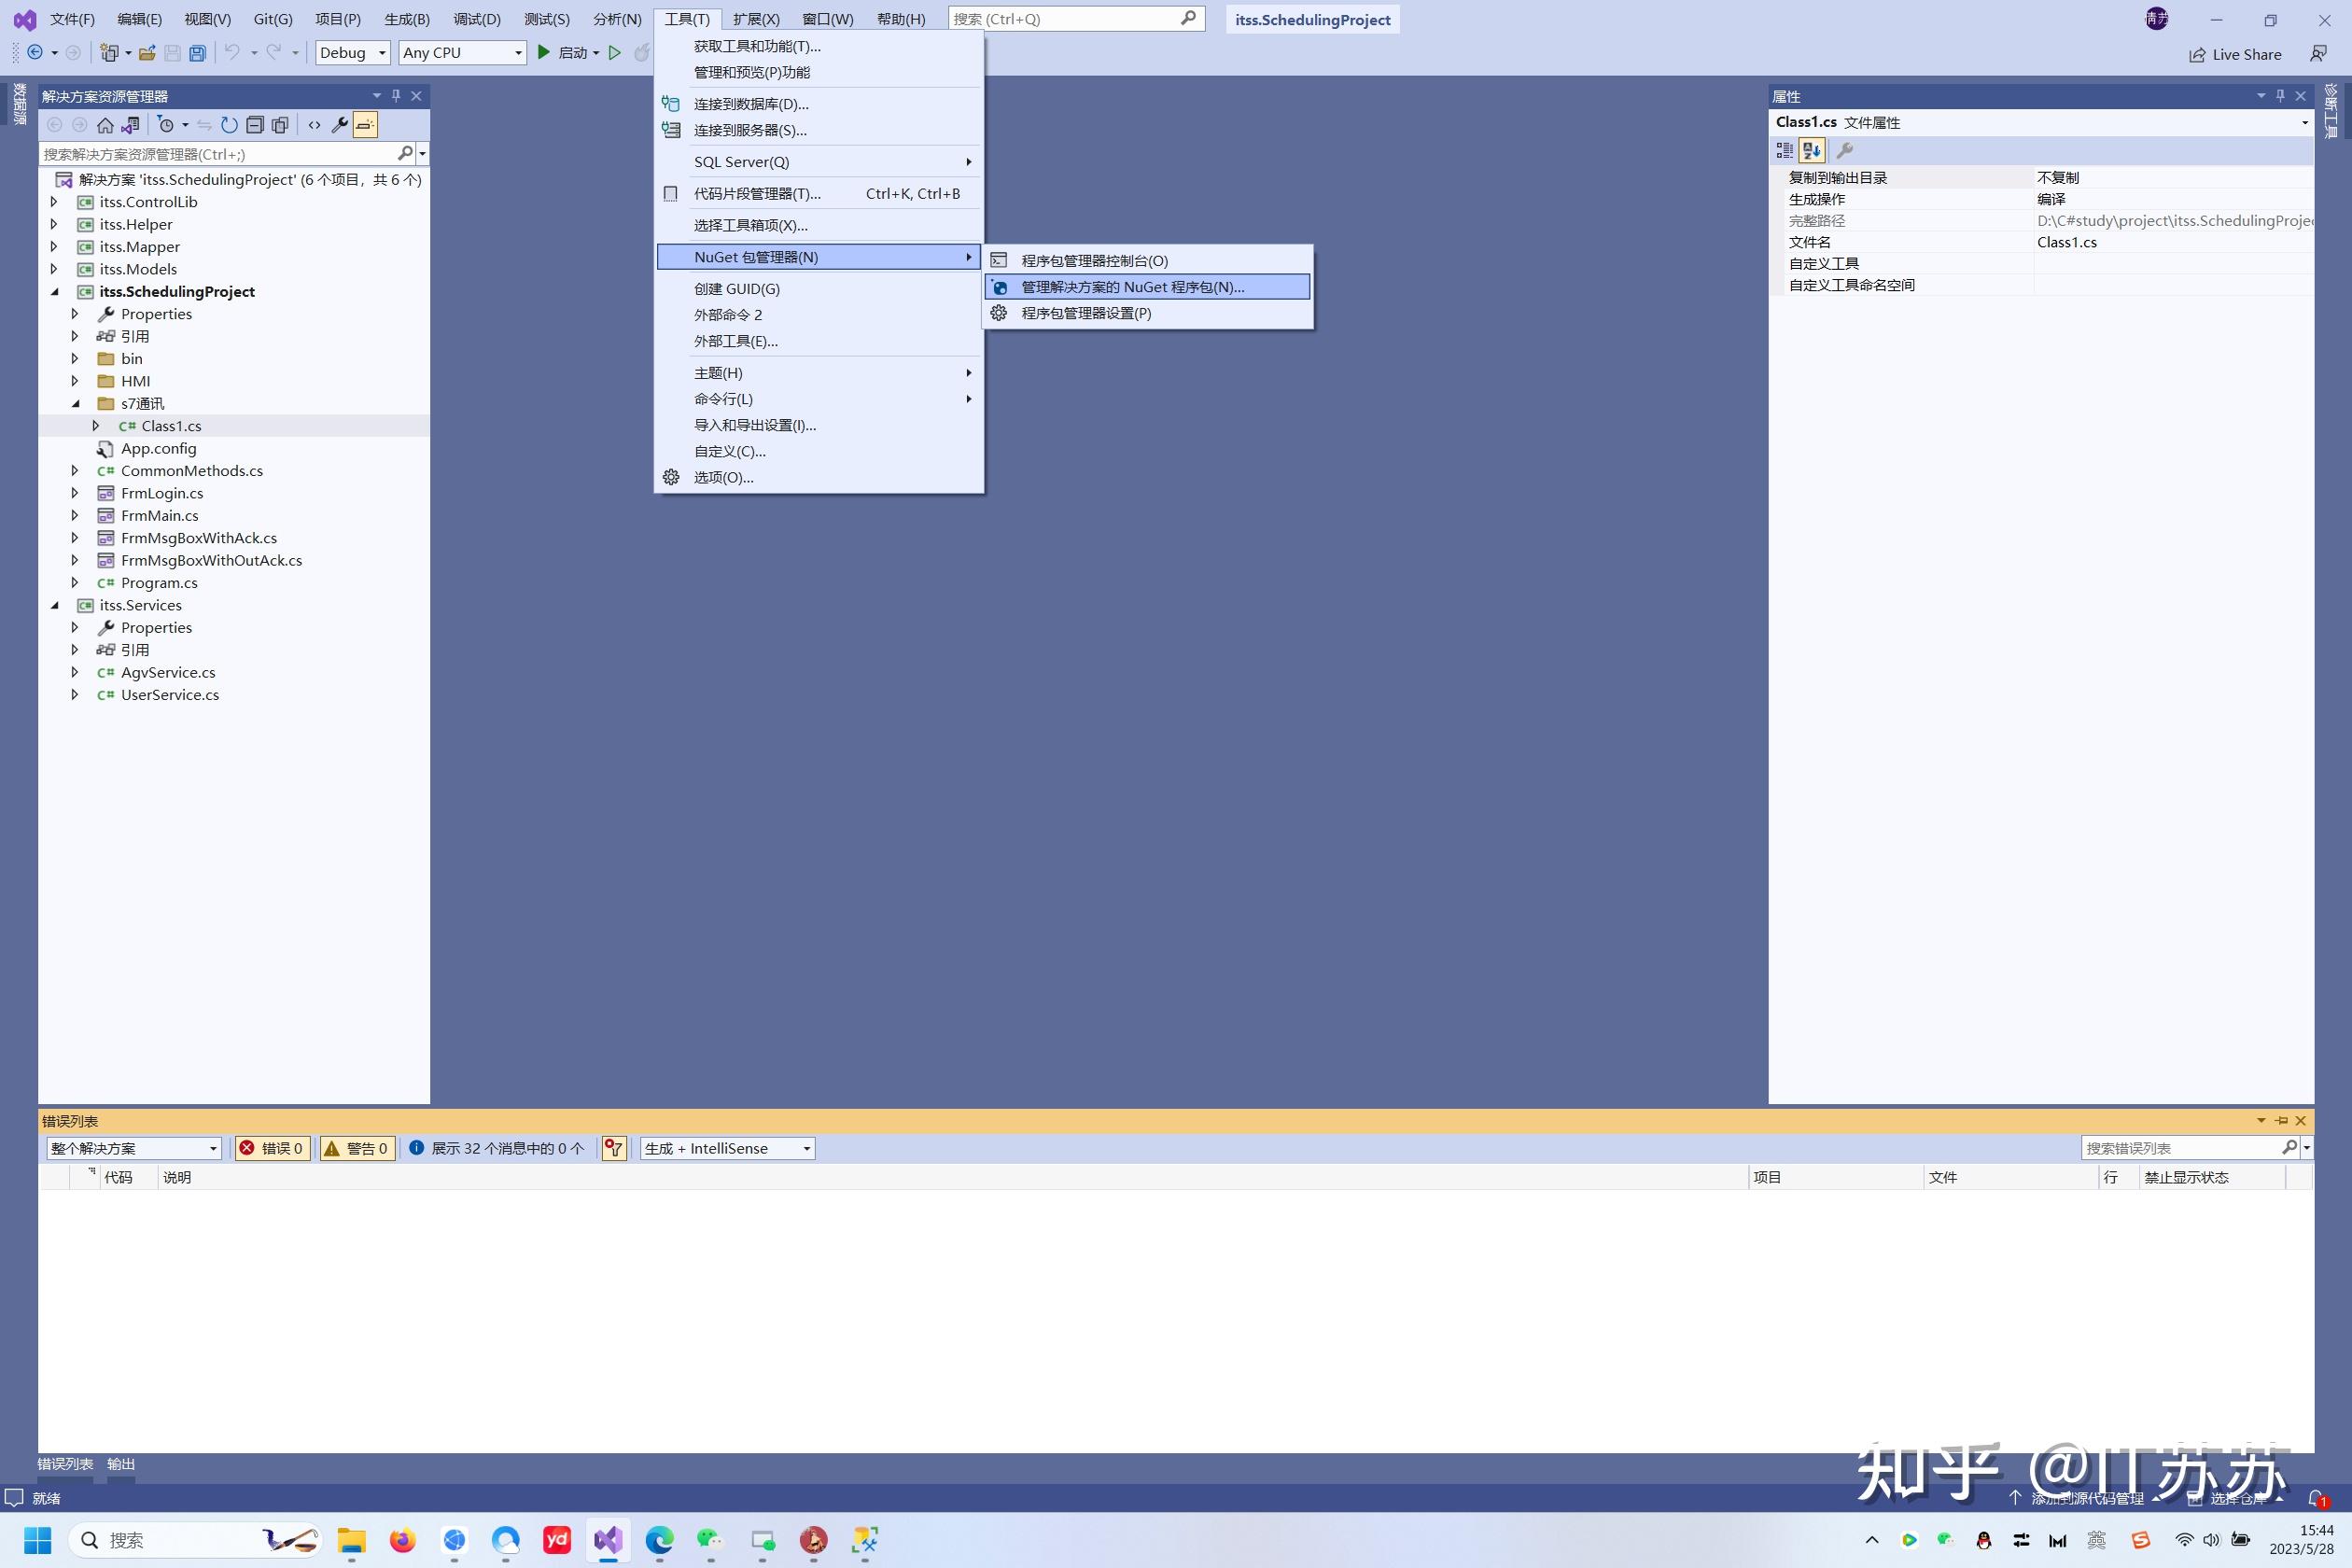Click the Live Share button
Screen dimensions: 2352x1568
2235,54
